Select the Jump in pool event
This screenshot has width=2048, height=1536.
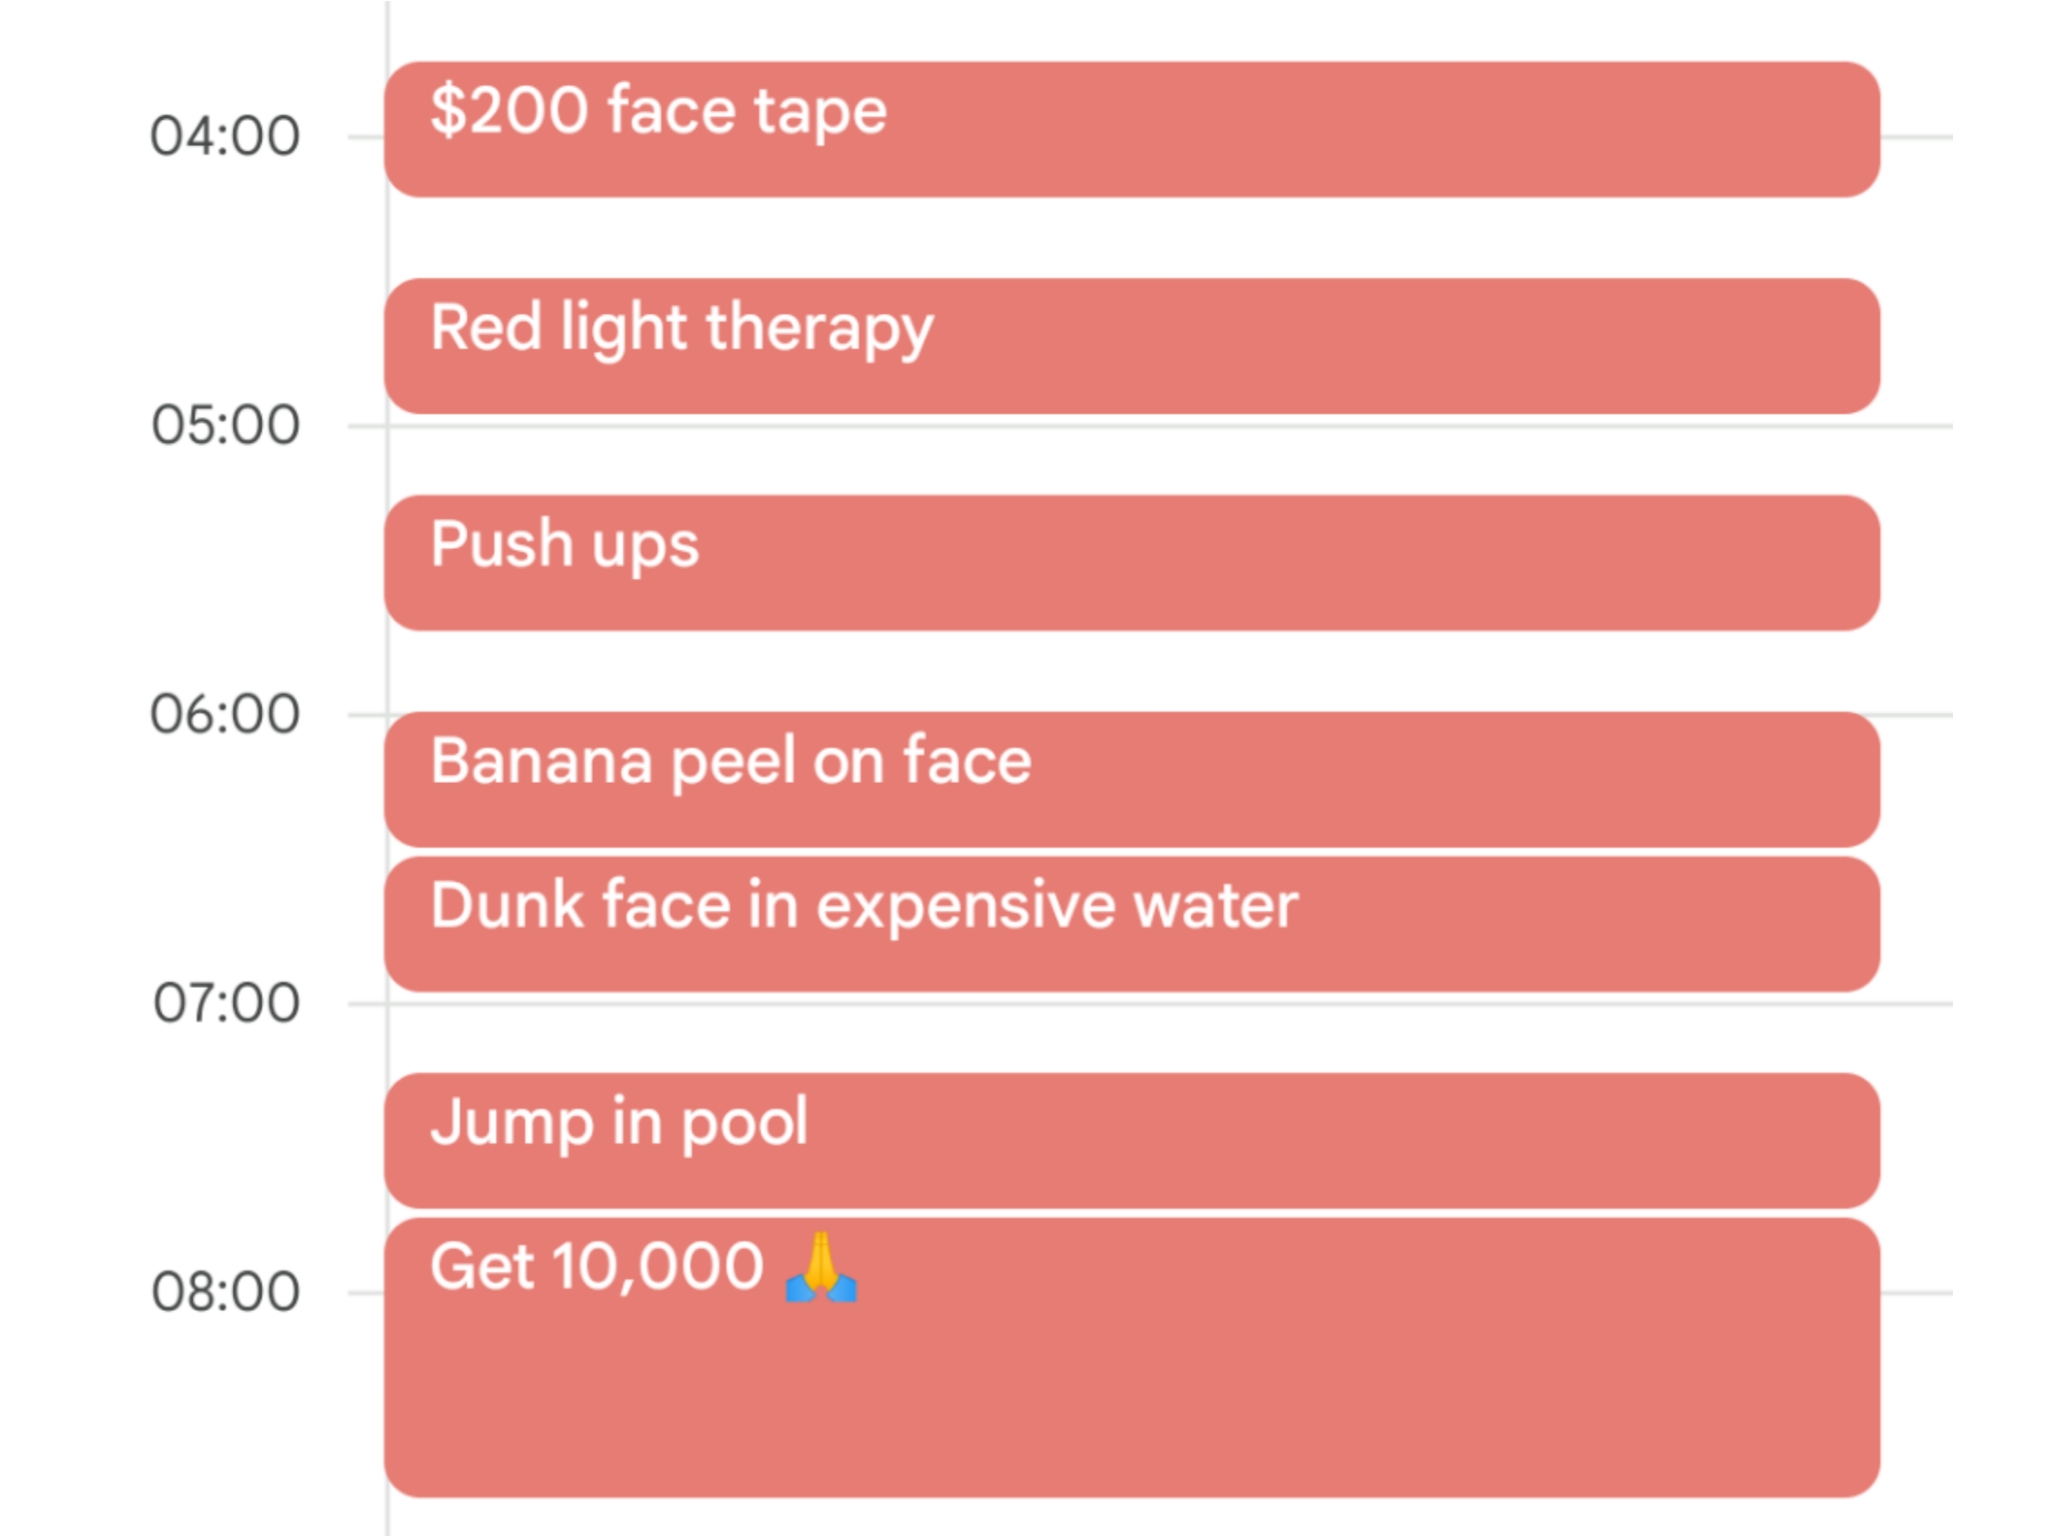point(1132,1141)
